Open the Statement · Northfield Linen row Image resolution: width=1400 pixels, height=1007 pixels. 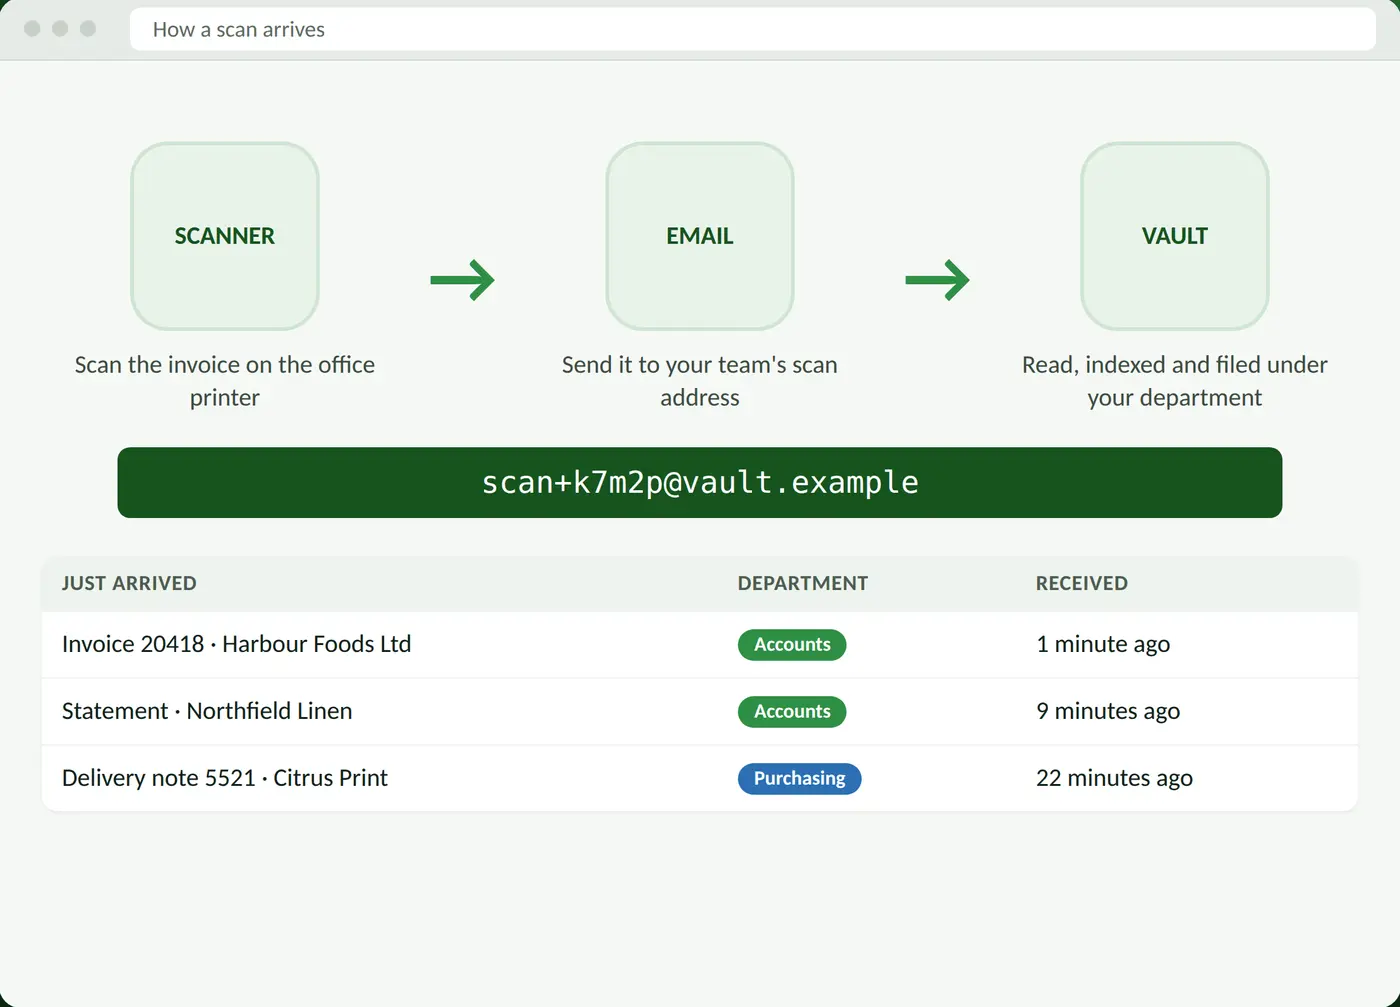tap(700, 712)
